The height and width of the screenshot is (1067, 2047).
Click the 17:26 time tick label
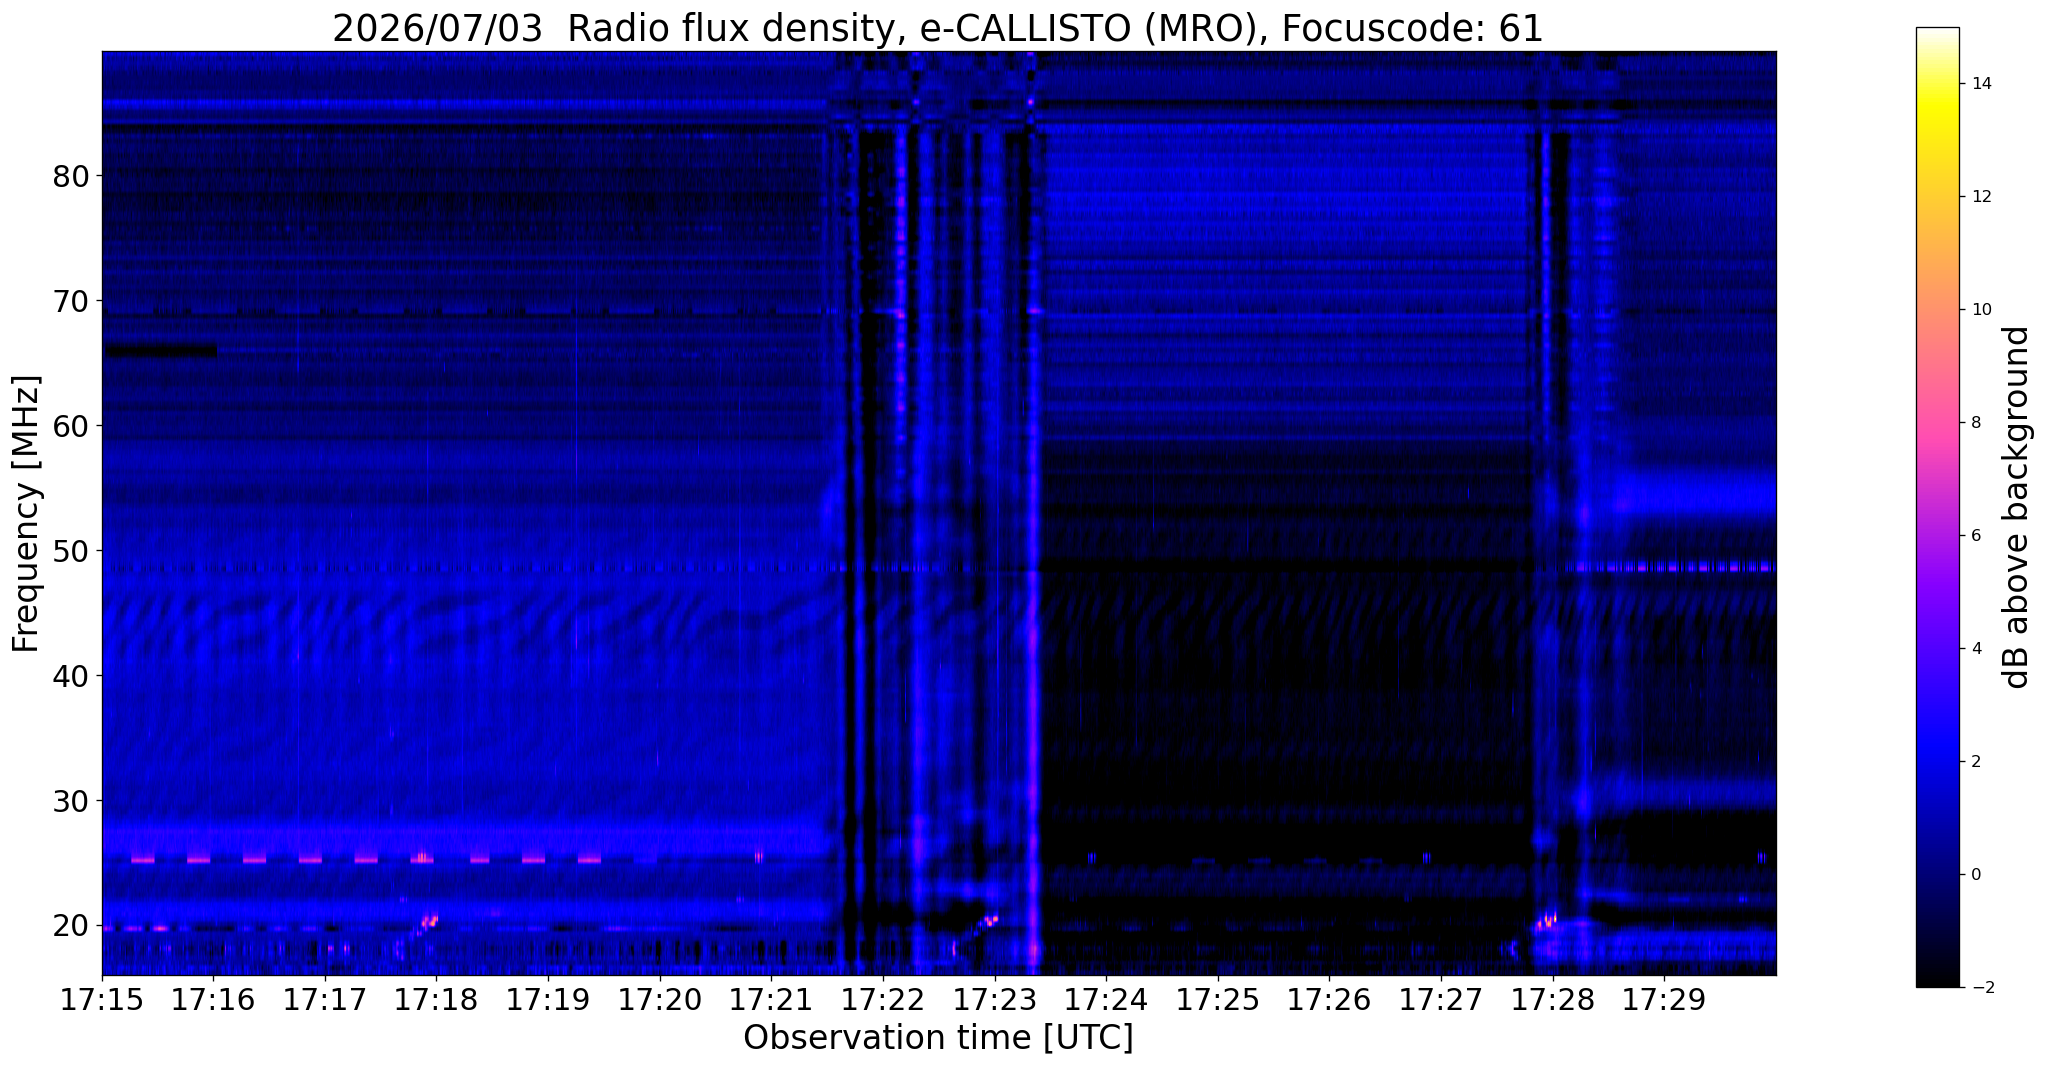1329,999
